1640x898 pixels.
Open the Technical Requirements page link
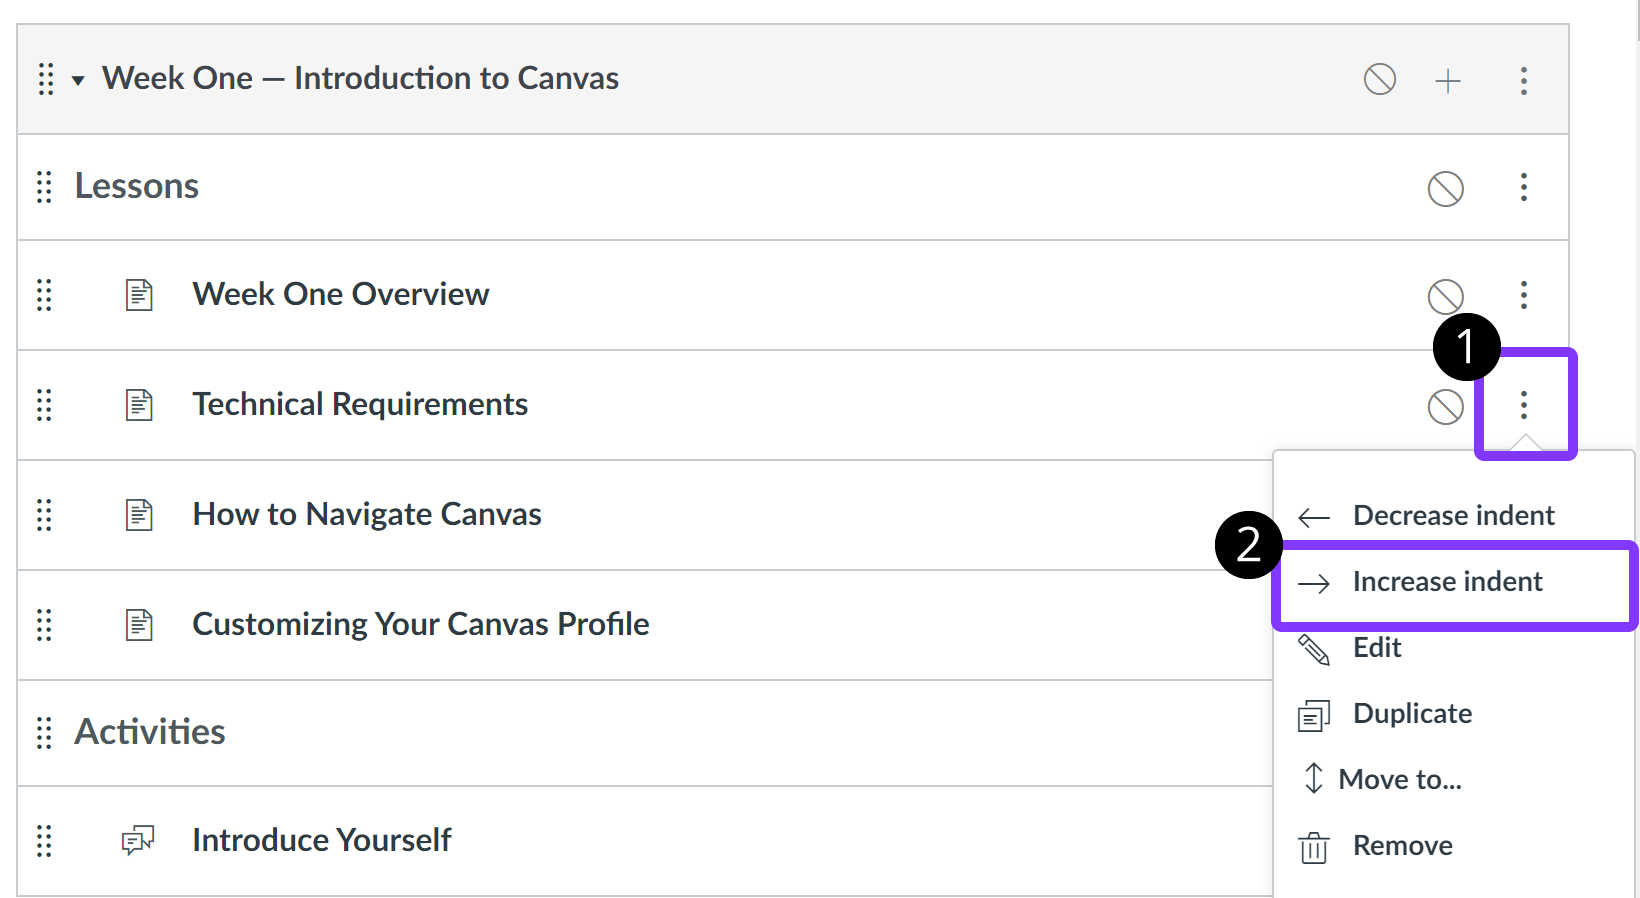tap(360, 404)
